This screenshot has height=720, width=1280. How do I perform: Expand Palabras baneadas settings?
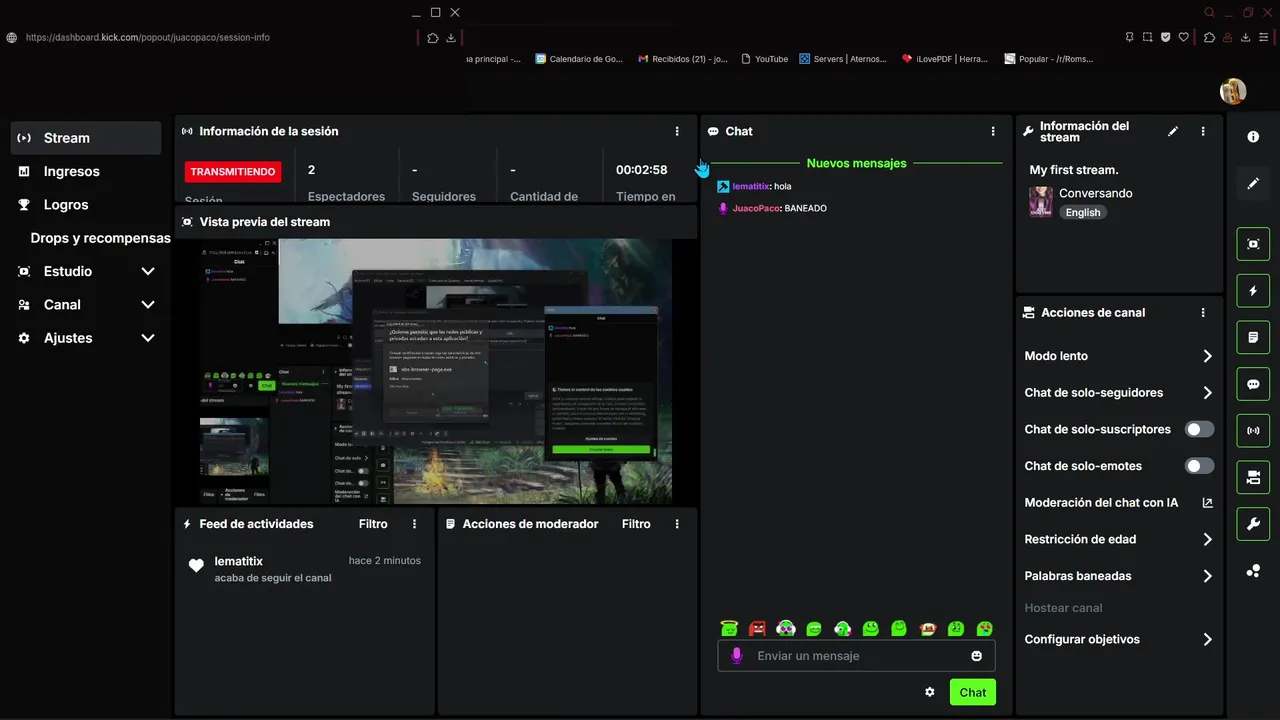pos(1119,576)
